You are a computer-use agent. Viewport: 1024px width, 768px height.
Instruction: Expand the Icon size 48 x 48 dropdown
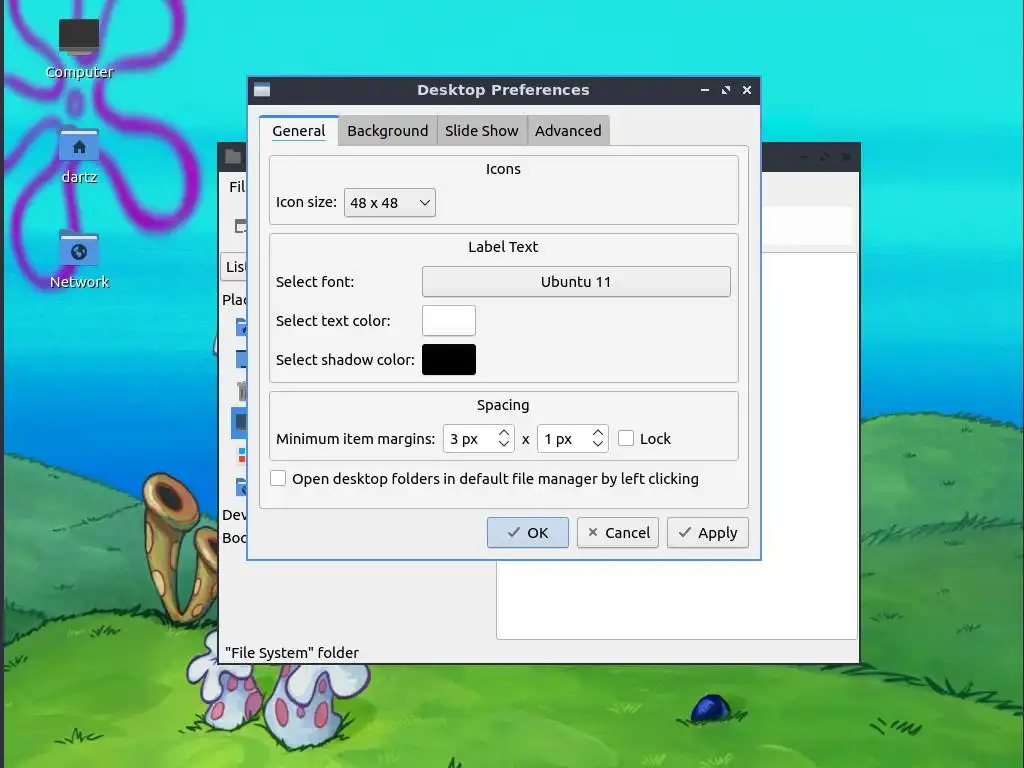tap(390, 202)
